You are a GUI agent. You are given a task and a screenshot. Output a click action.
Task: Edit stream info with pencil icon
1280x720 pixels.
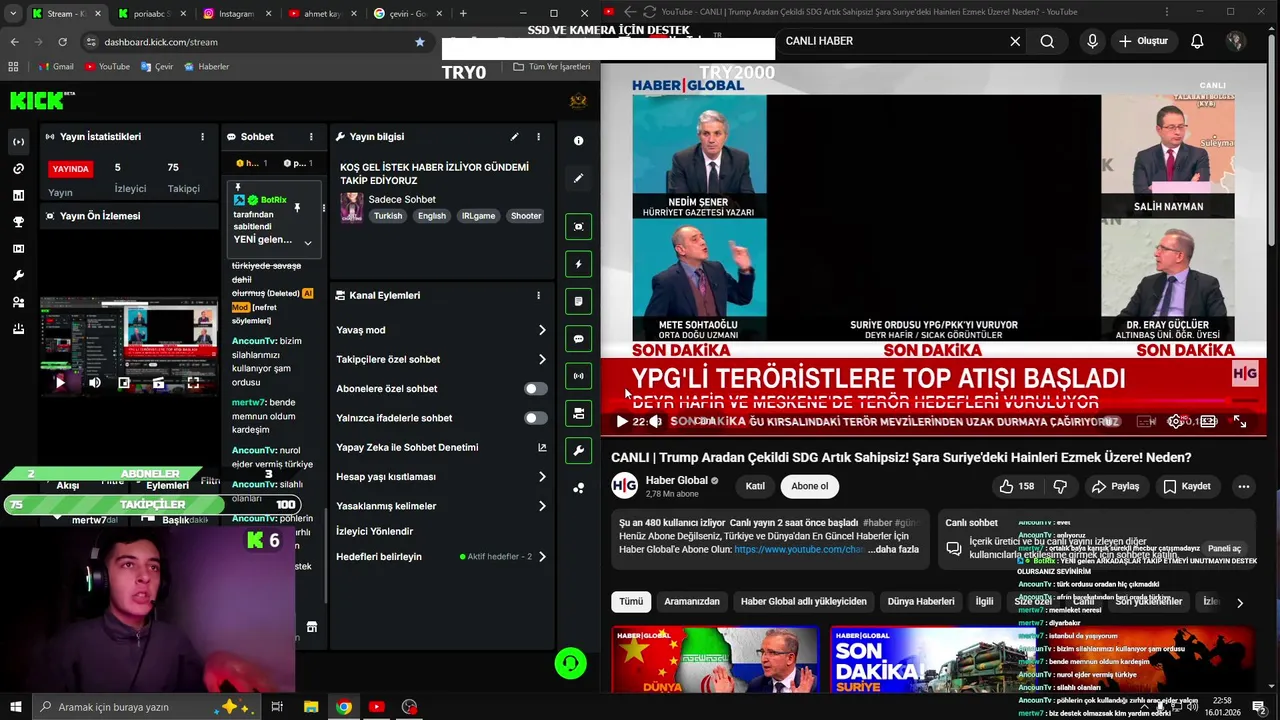coord(514,137)
